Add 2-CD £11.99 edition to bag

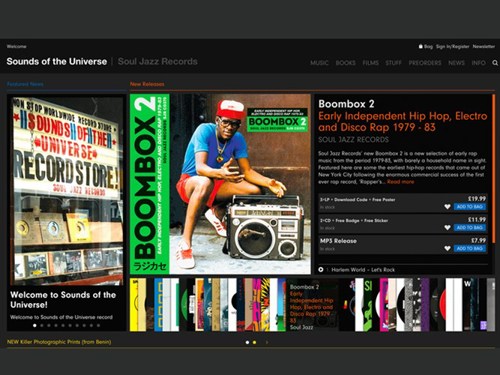pos(470,228)
